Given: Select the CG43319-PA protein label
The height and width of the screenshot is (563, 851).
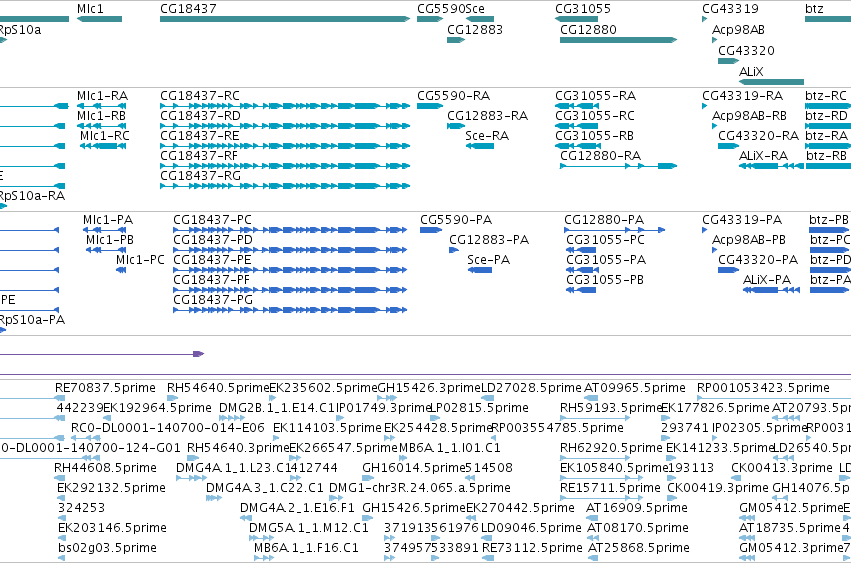Looking at the screenshot, I should [742, 220].
